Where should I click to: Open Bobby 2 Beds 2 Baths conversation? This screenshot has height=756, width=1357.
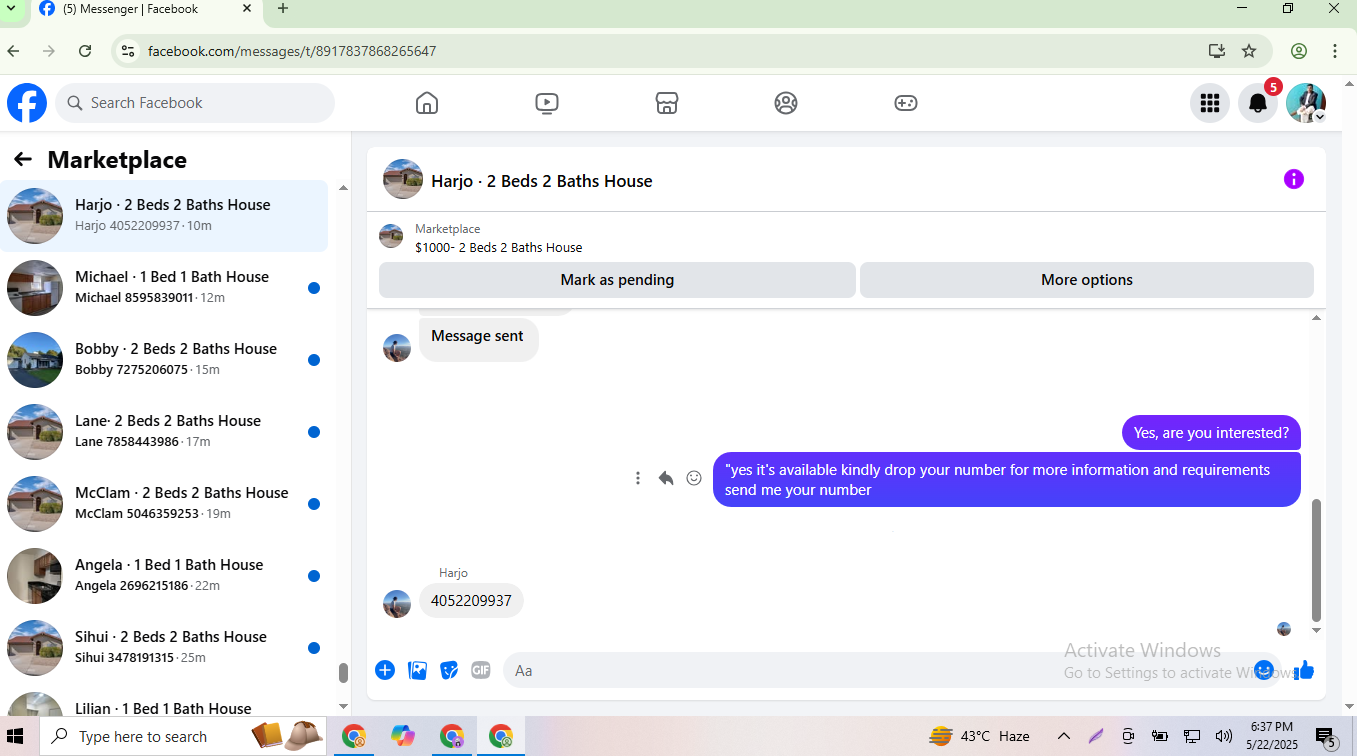tap(164, 360)
